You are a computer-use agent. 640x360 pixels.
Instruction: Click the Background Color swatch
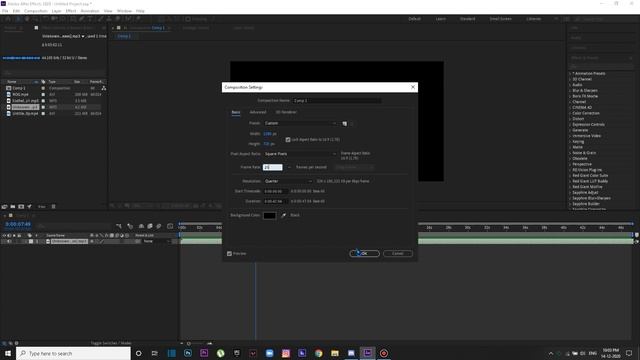pyautogui.click(x=269, y=216)
